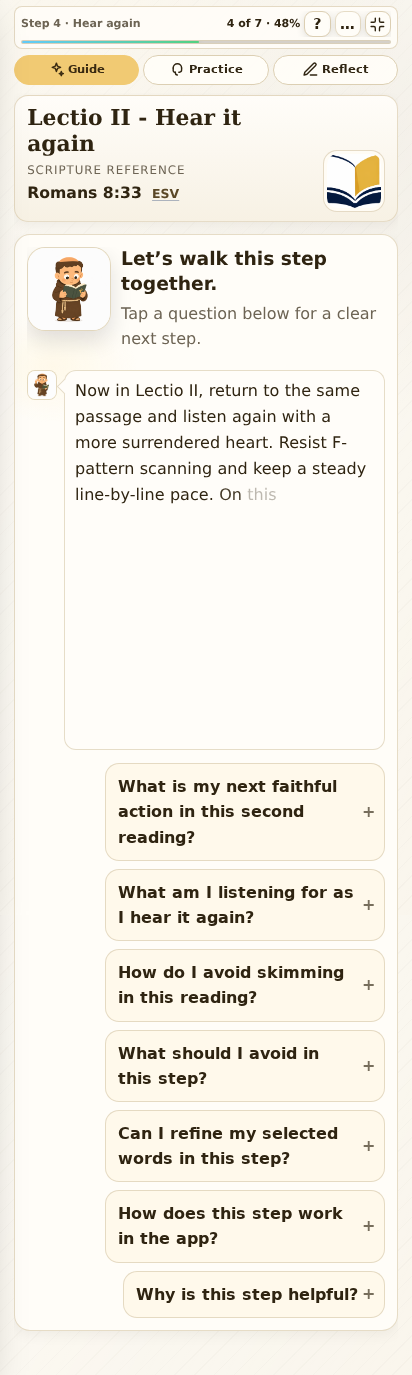Viewport: 412px width, 1375px height.
Task: Click the small monk avatar beside message
Action: (x=42, y=385)
